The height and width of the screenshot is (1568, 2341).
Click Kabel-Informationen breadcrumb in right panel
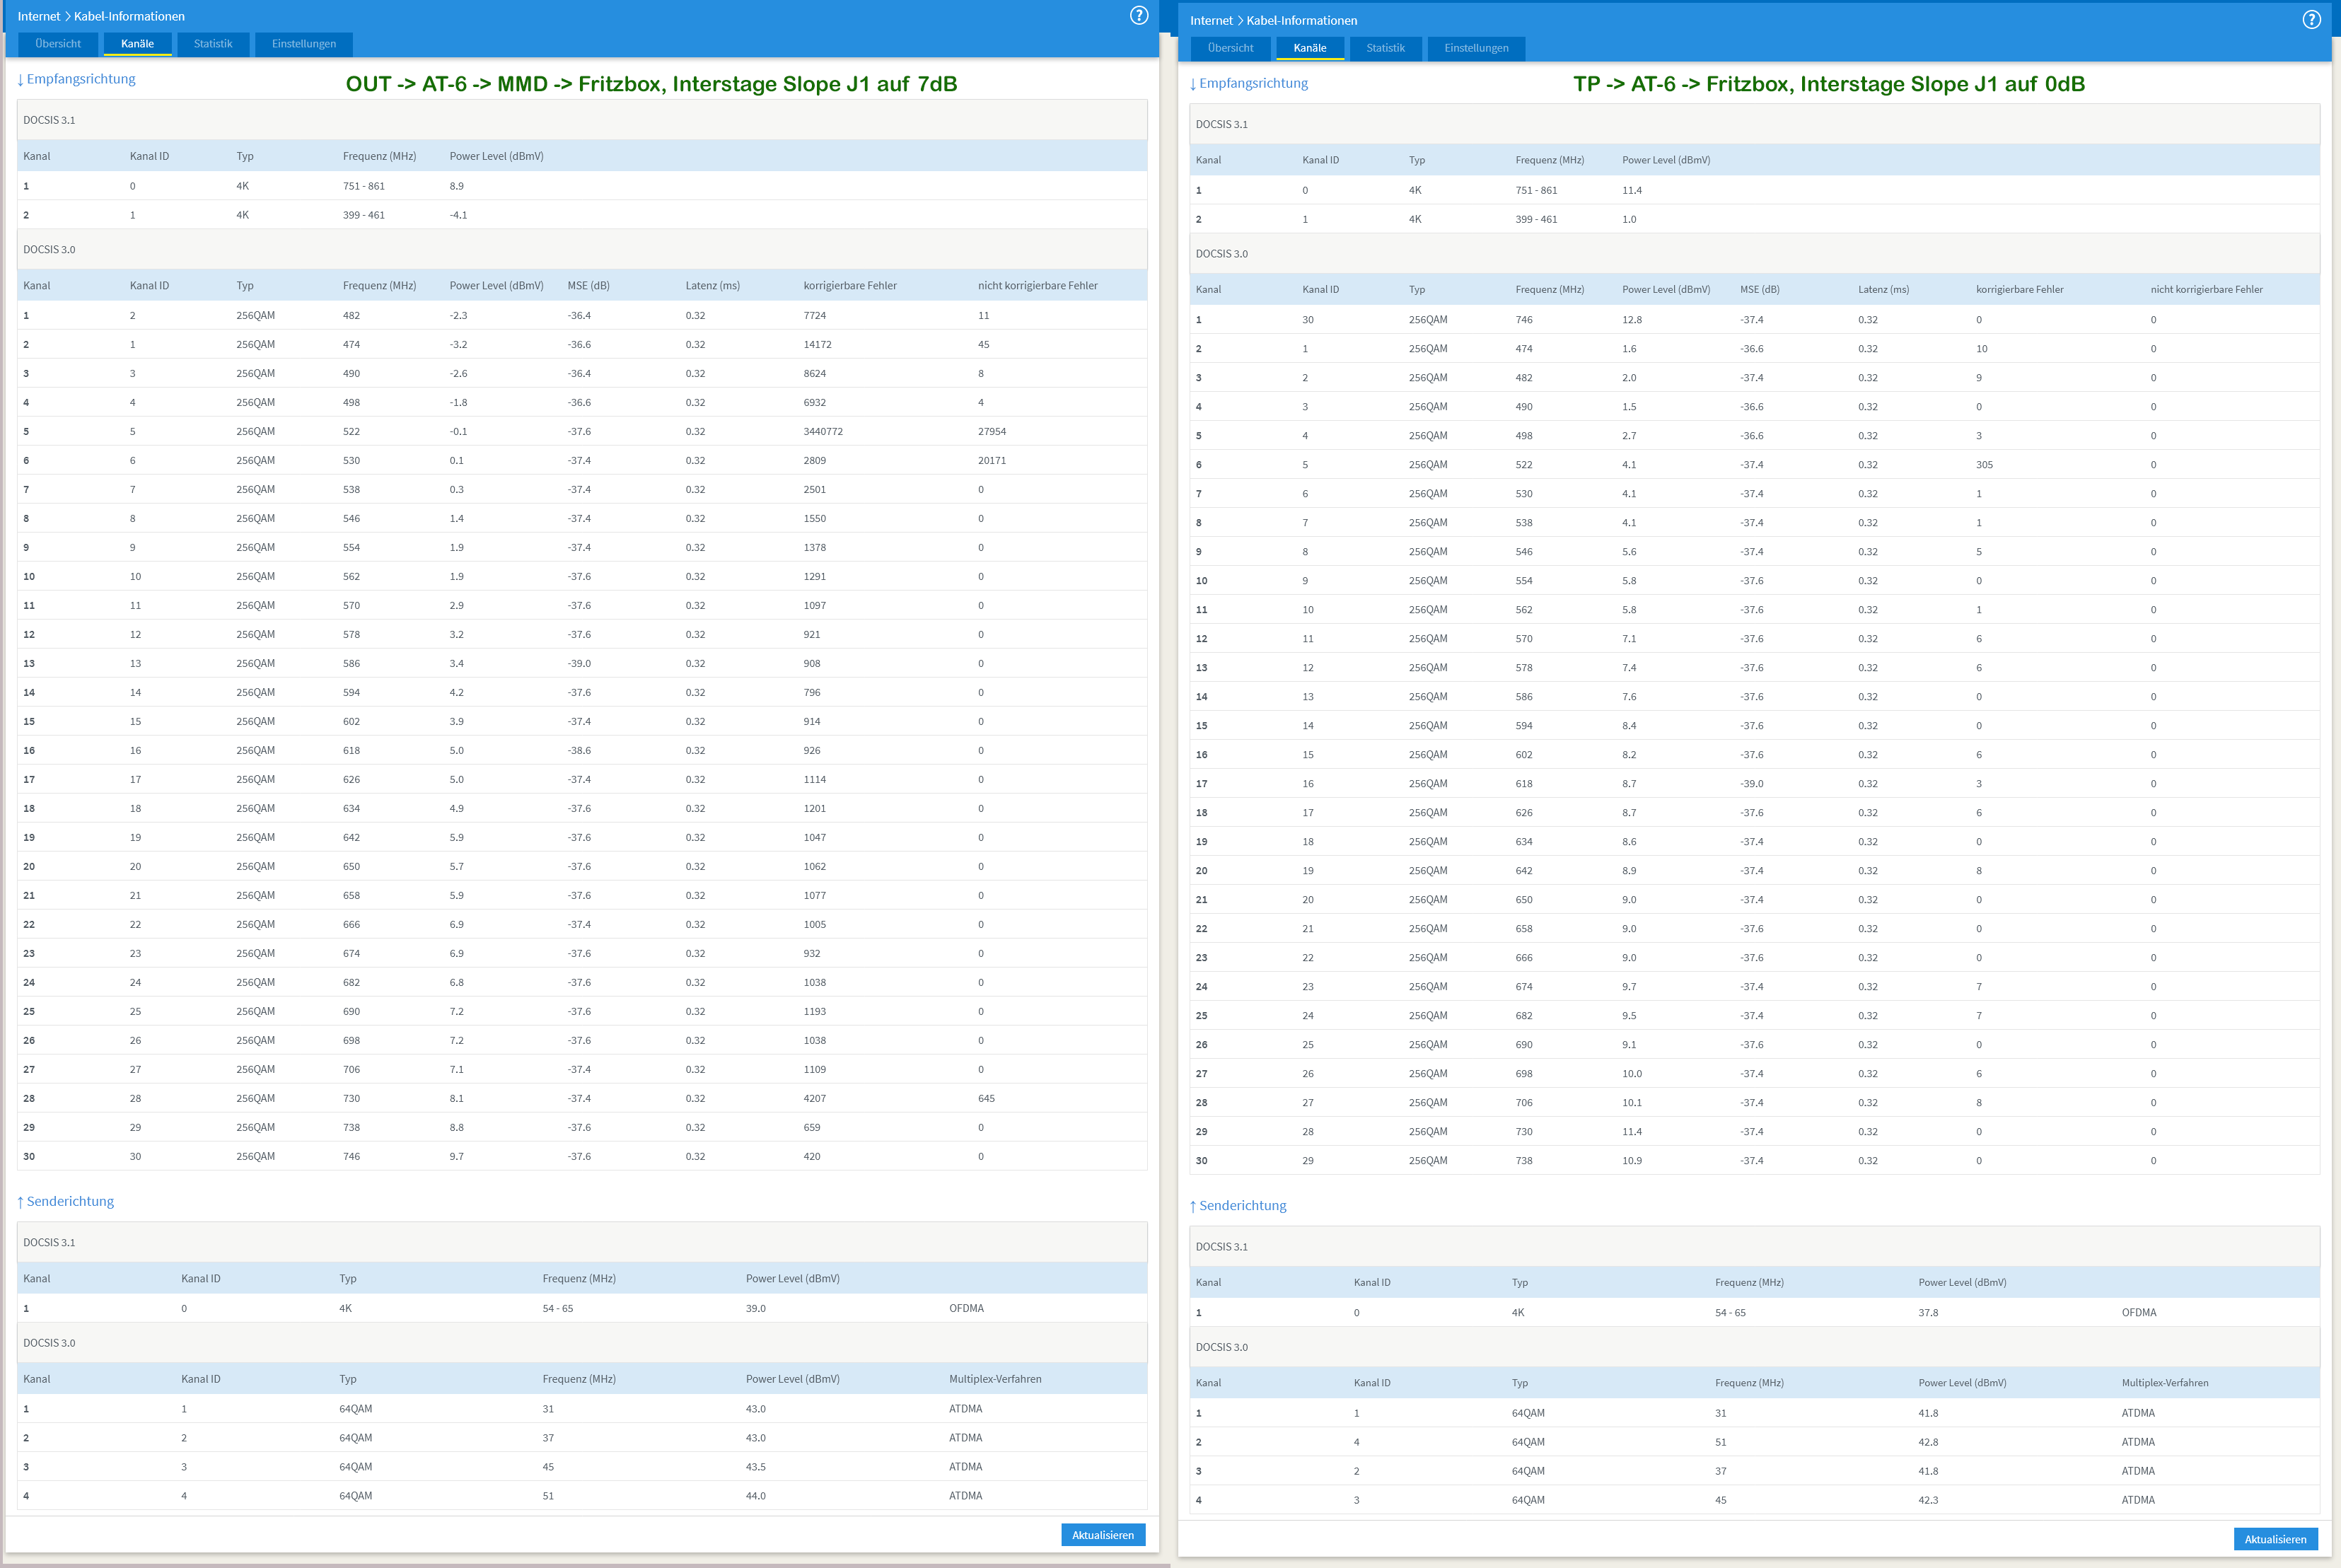(x=1301, y=20)
